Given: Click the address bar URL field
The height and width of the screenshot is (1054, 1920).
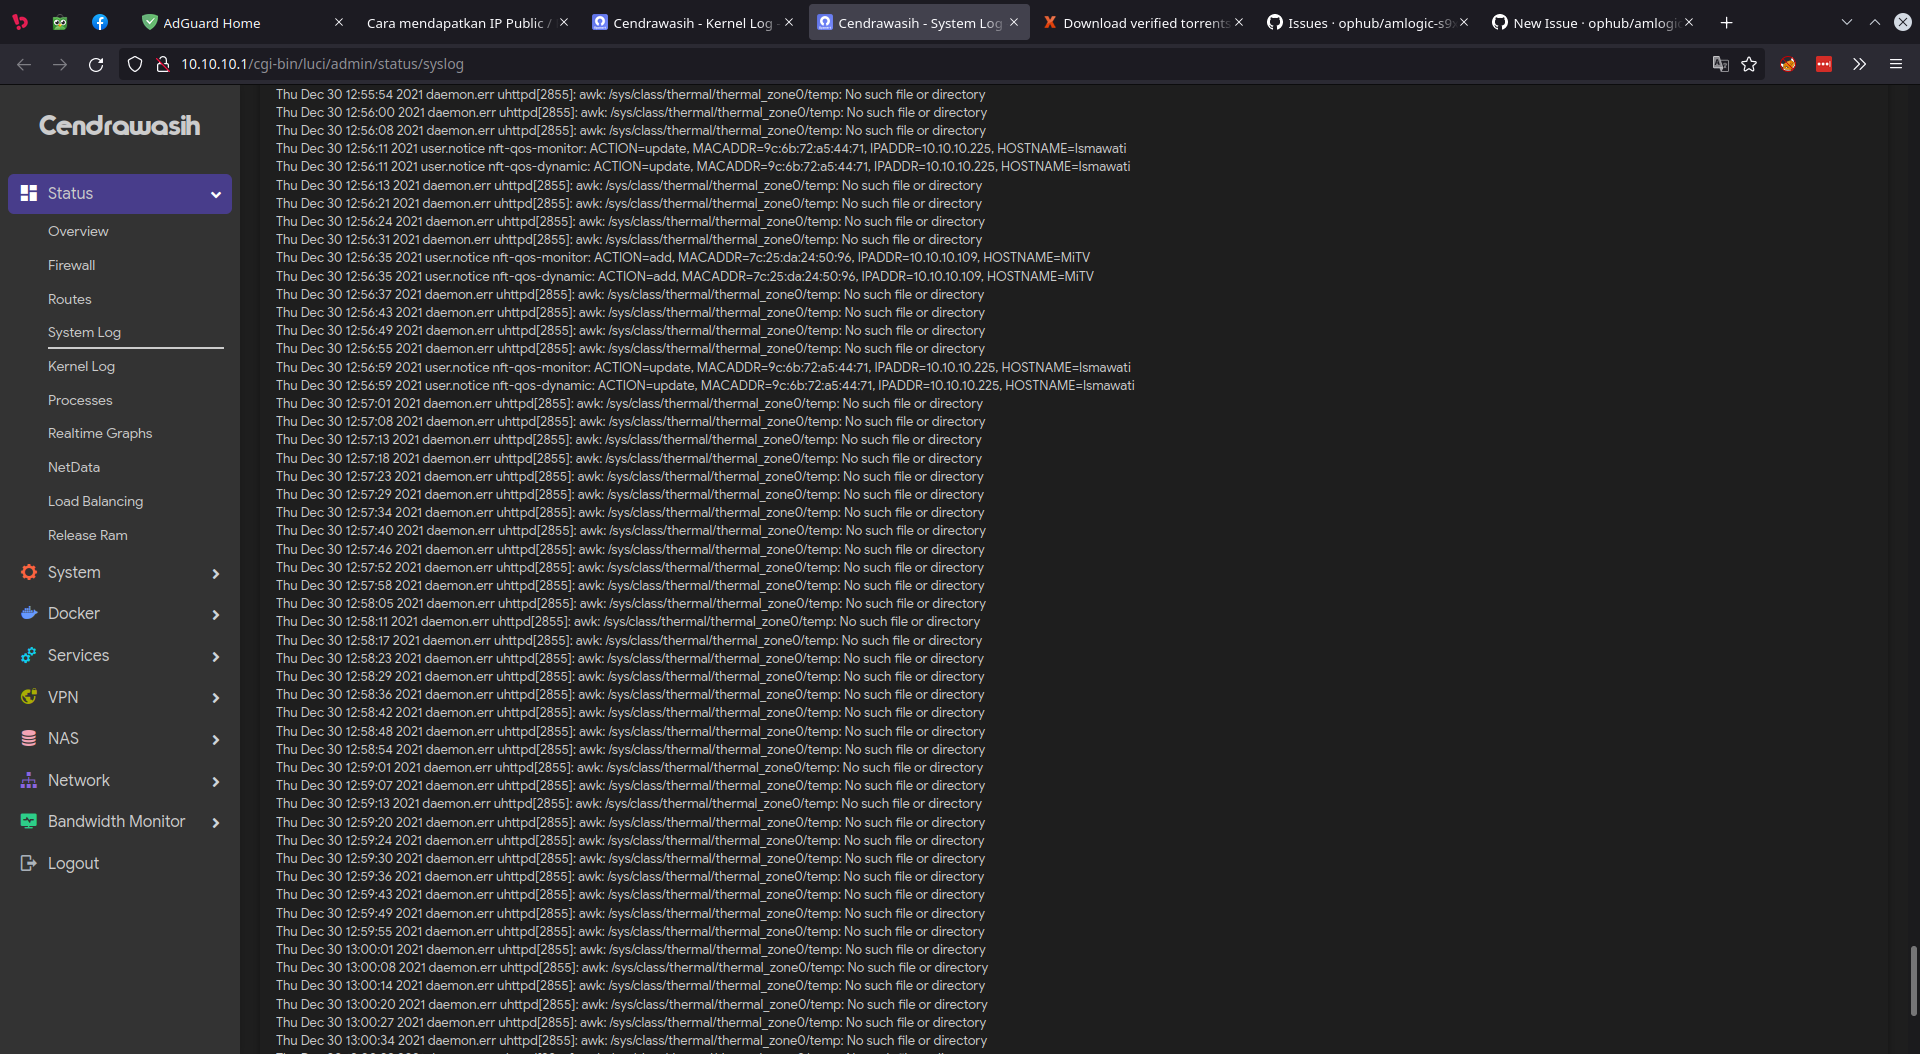Looking at the screenshot, I should pyautogui.click(x=600, y=63).
